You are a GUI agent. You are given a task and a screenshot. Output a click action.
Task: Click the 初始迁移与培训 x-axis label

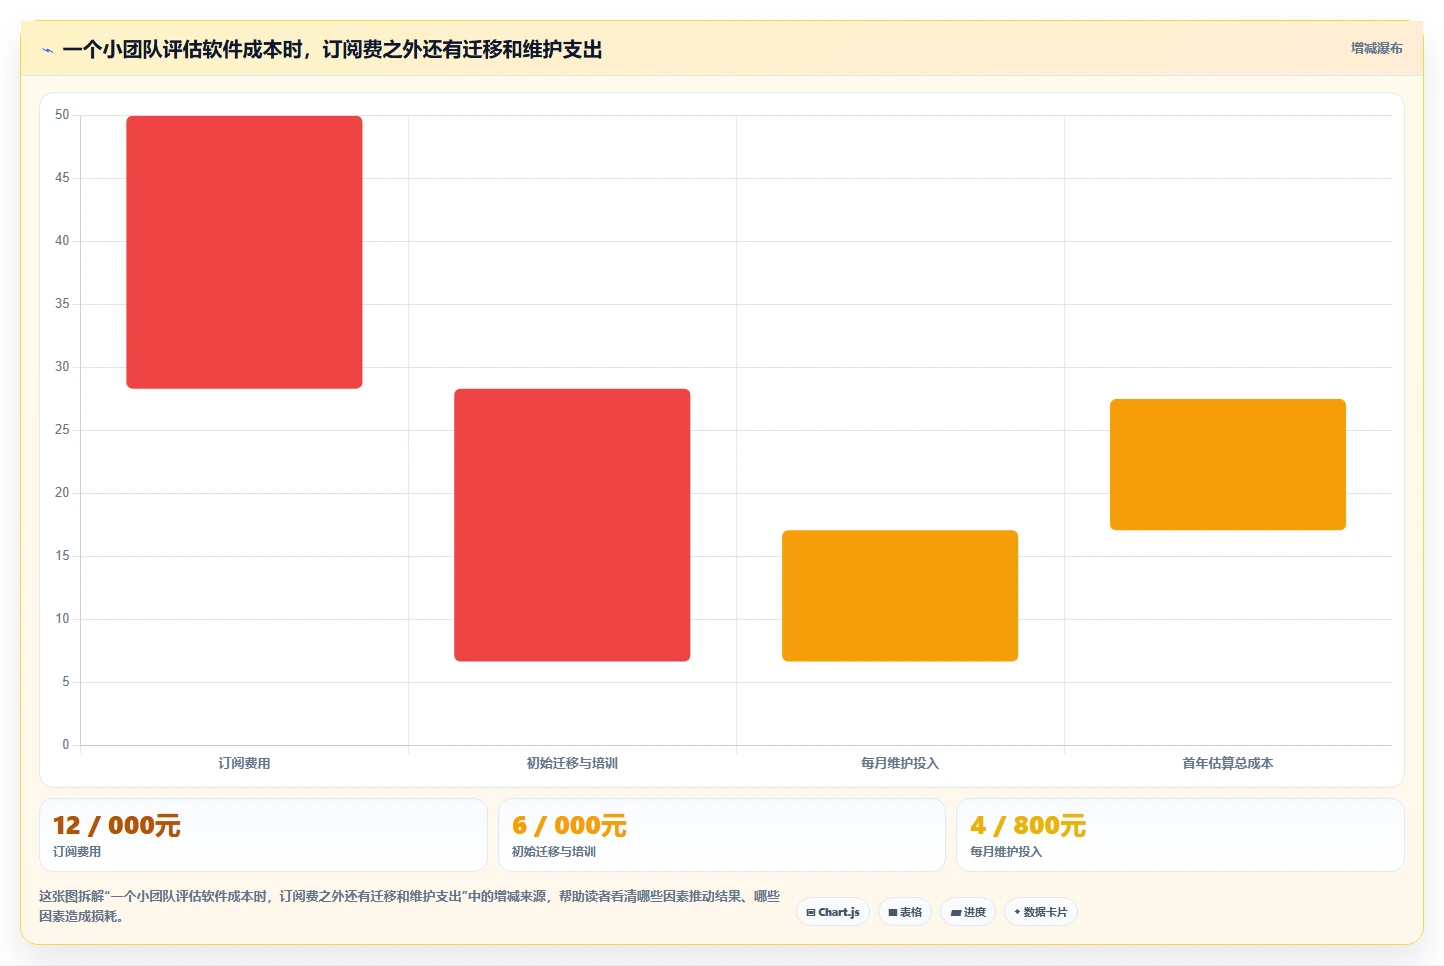pos(572,763)
